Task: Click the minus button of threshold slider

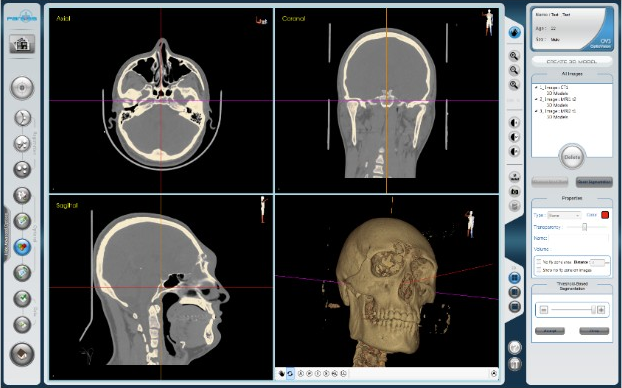Action: (x=543, y=310)
